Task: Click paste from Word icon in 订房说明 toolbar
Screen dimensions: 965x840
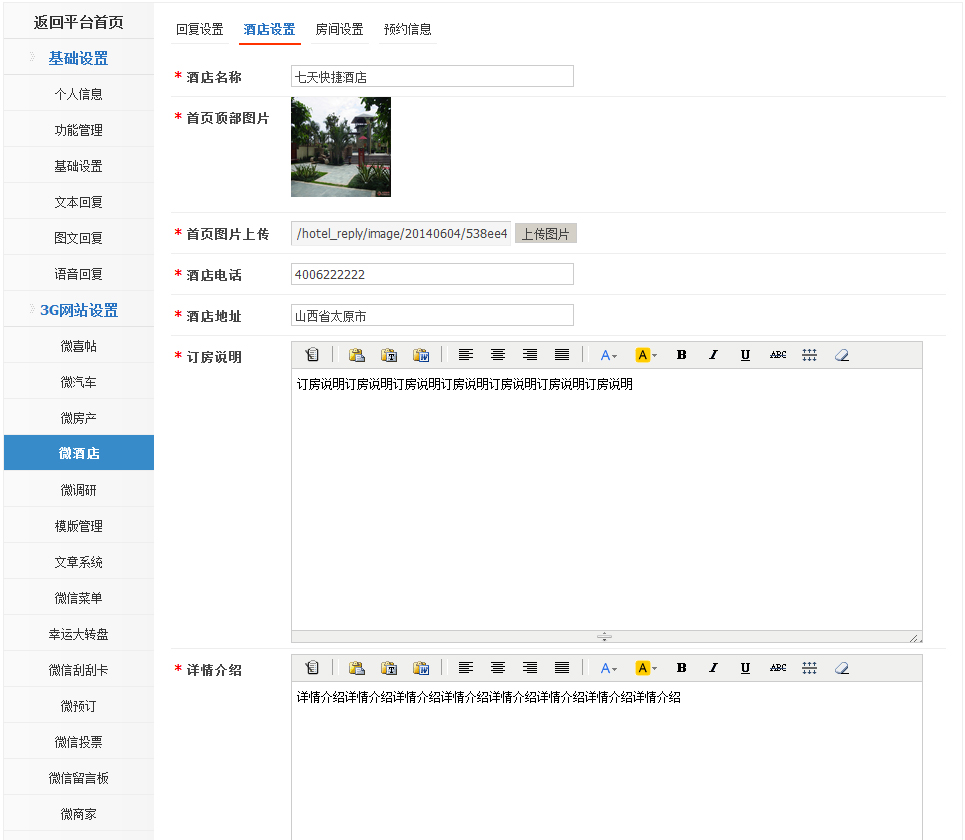Action: coord(421,355)
